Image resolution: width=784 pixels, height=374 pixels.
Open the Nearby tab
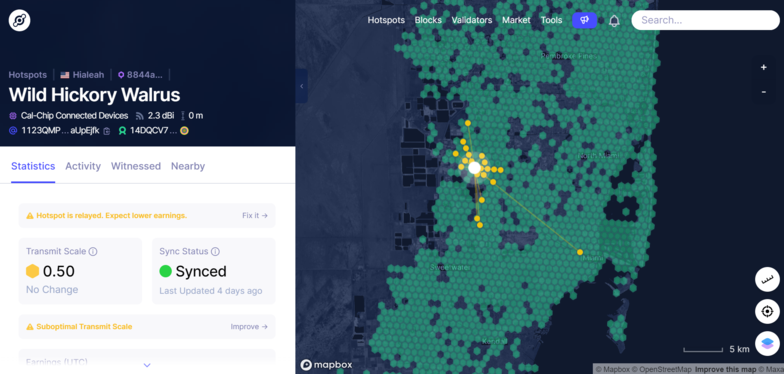pyautogui.click(x=188, y=166)
